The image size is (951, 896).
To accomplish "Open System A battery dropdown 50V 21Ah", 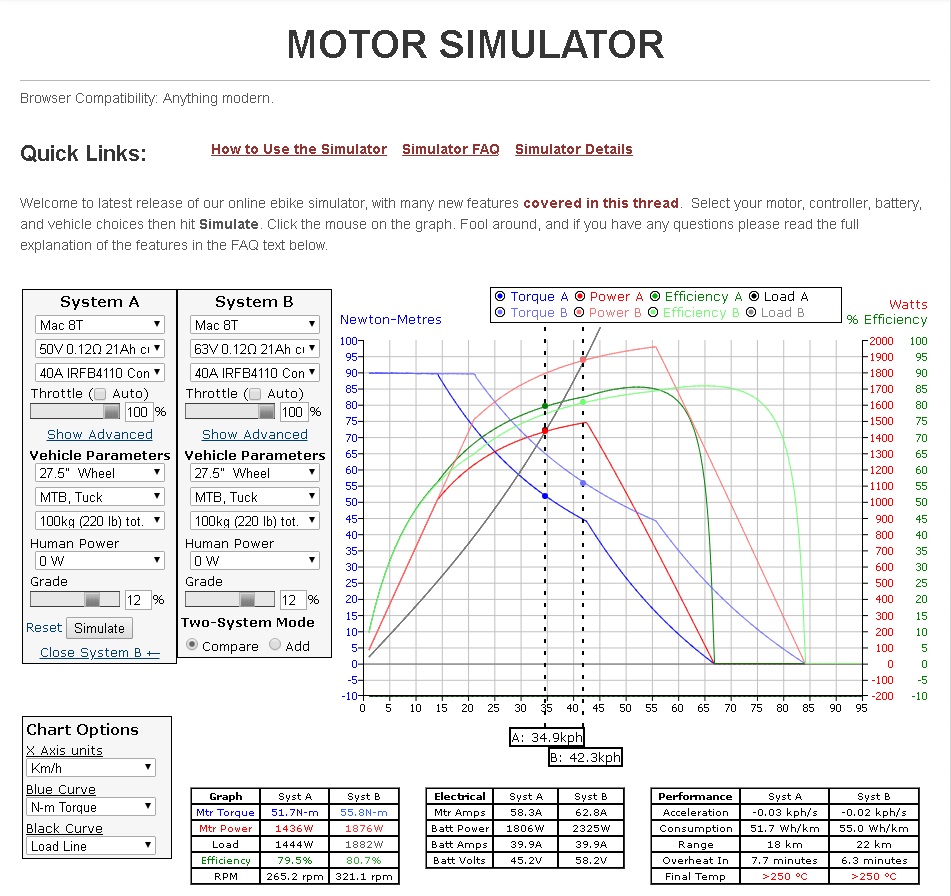I will pyautogui.click(x=100, y=349).
